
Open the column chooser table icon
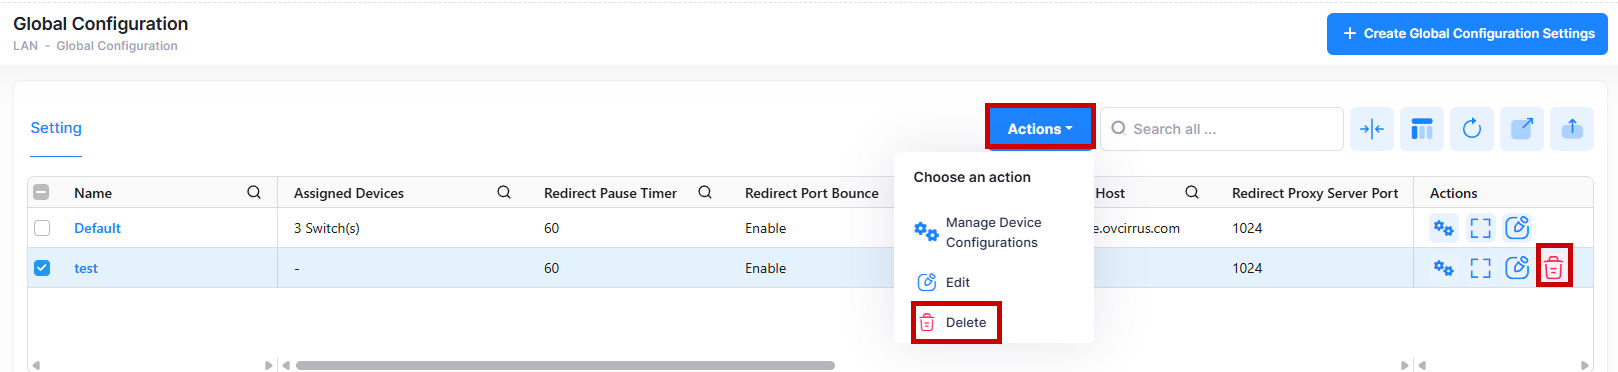pos(1422,129)
